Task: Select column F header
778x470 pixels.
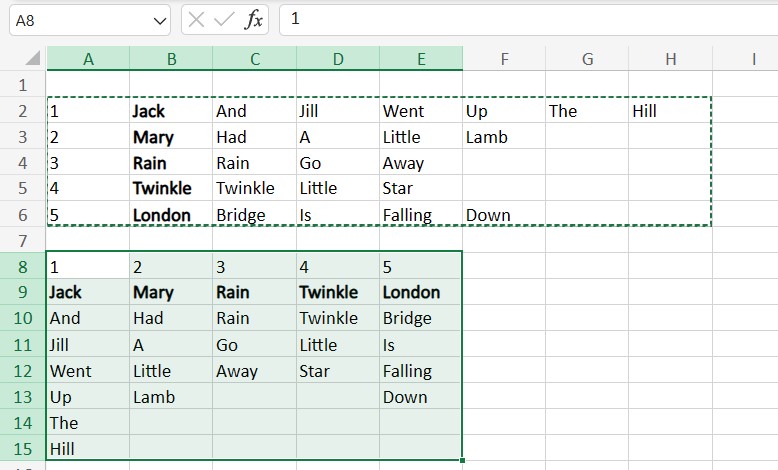Action: pyautogui.click(x=504, y=59)
